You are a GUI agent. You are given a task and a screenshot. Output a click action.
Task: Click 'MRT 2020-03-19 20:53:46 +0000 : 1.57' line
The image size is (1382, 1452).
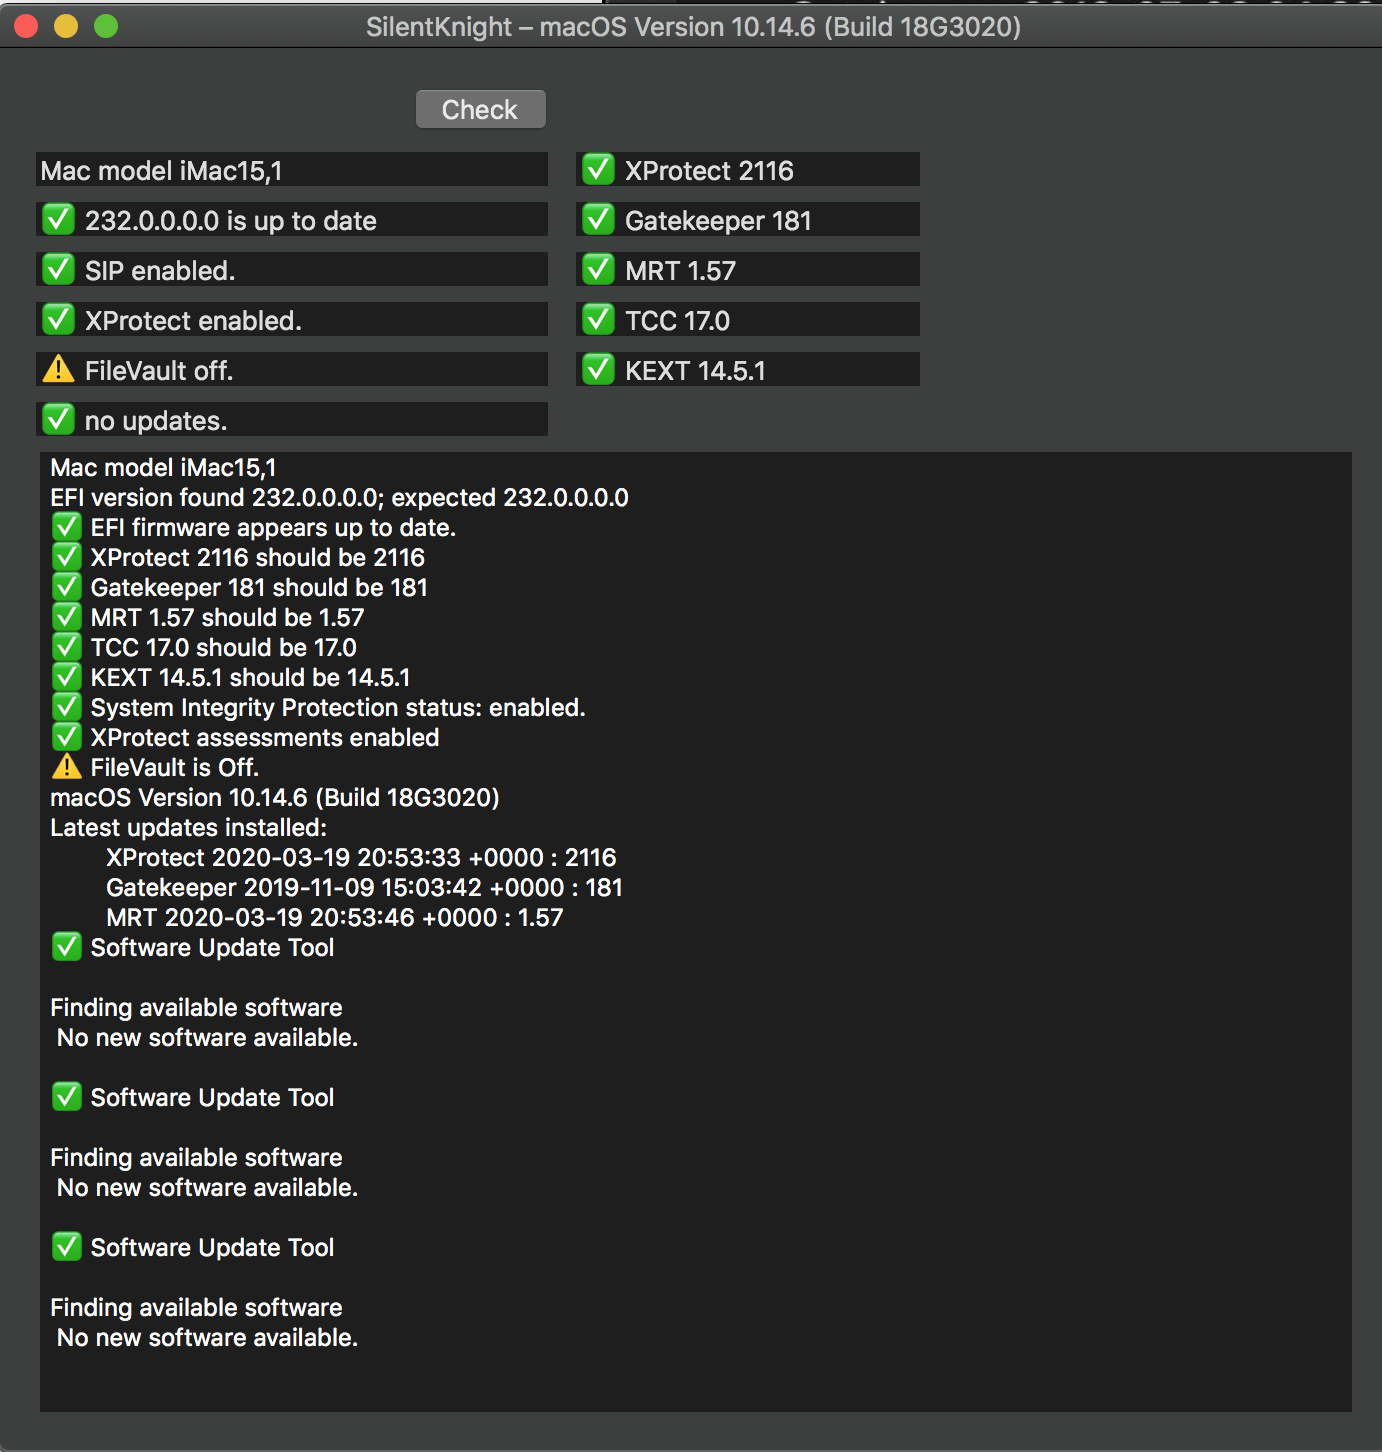click(x=335, y=917)
